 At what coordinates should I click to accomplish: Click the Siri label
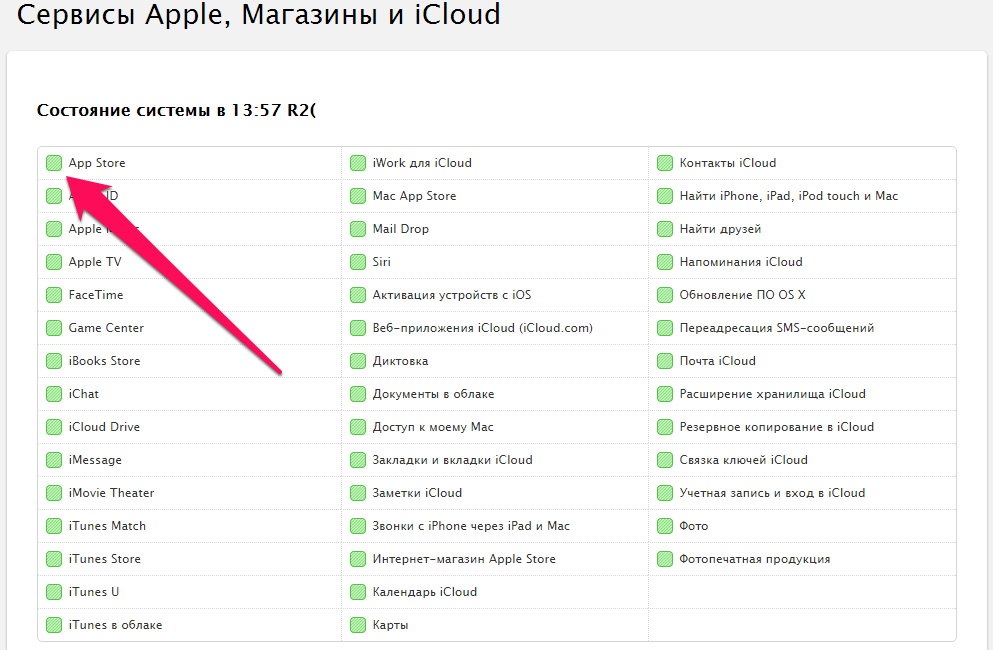381,262
